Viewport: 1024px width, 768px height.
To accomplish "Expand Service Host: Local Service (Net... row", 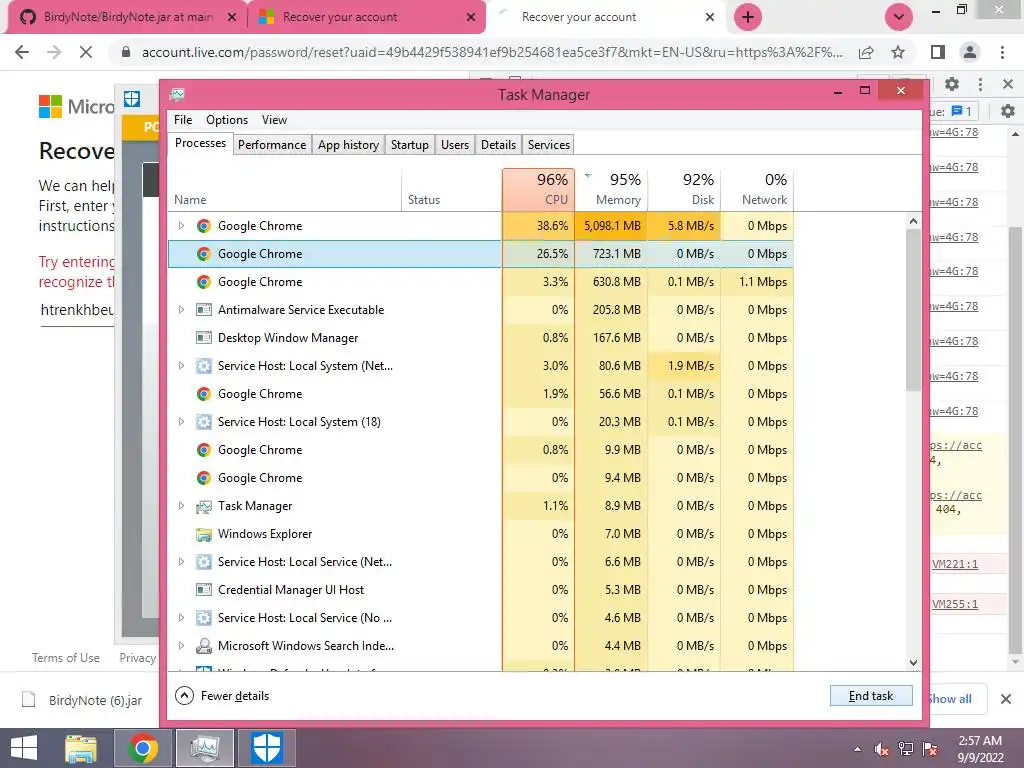I will point(181,562).
